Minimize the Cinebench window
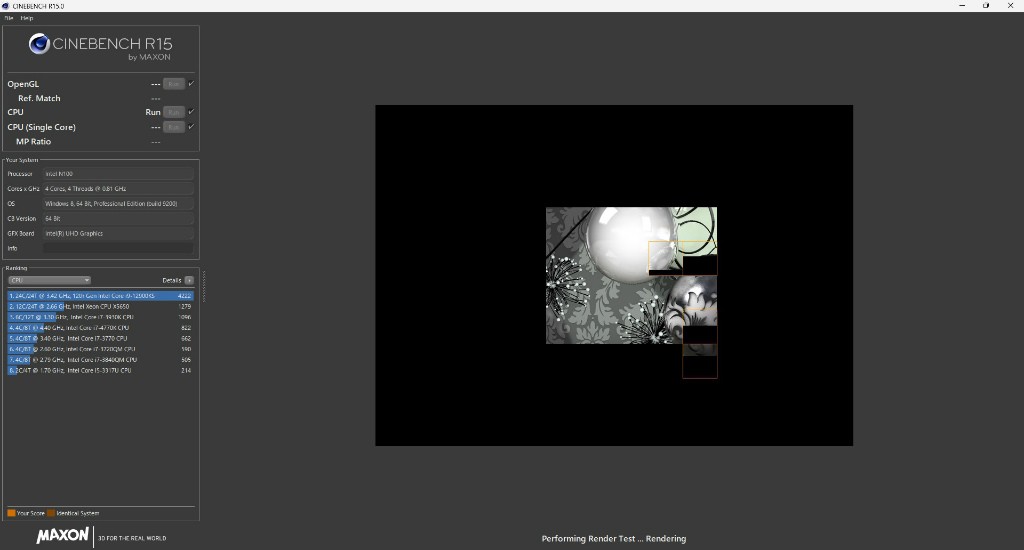The image size is (1024, 550). (x=962, y=6)
